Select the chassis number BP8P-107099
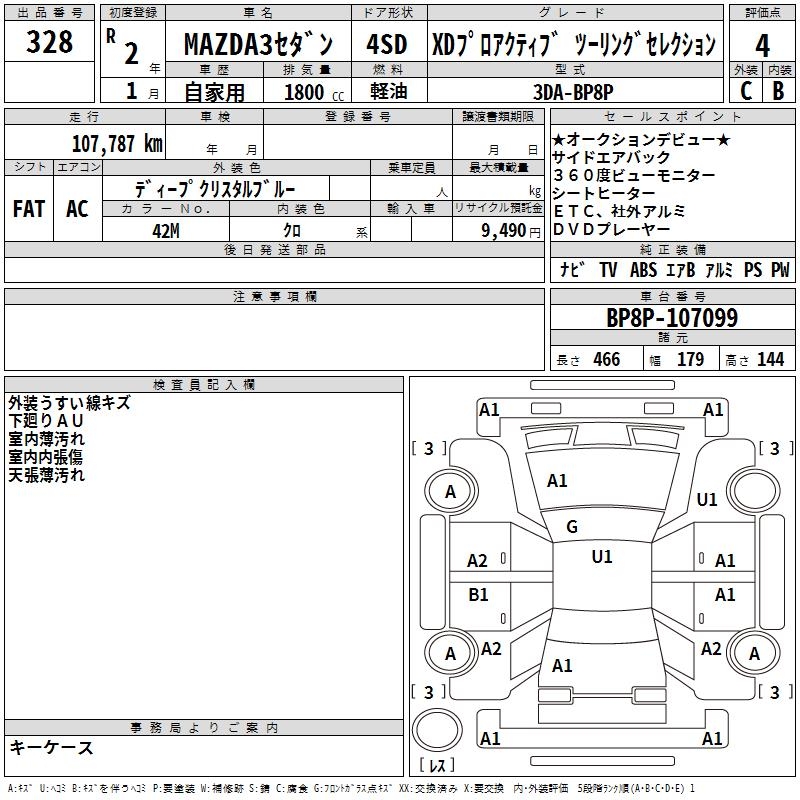The image size is (800, 800). click(x=672, y=318)
